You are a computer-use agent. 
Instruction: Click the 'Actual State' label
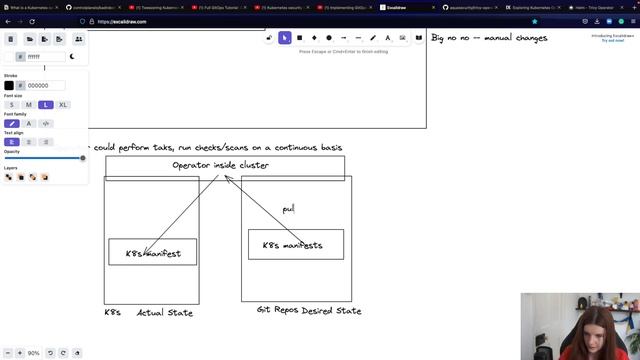click(x=164, y=313)
